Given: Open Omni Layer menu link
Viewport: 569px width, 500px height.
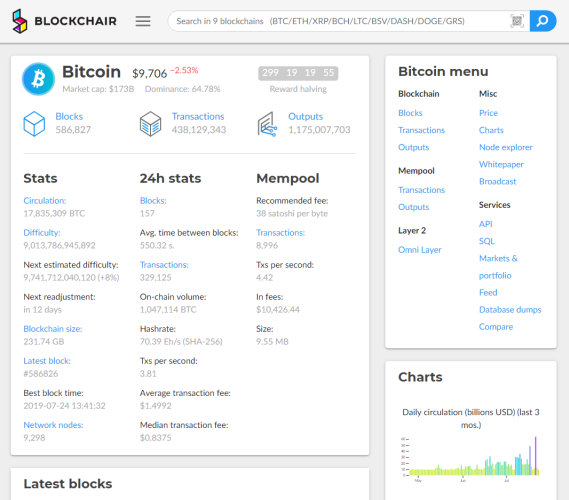Looking at the screenshot, I should [419, 250].
